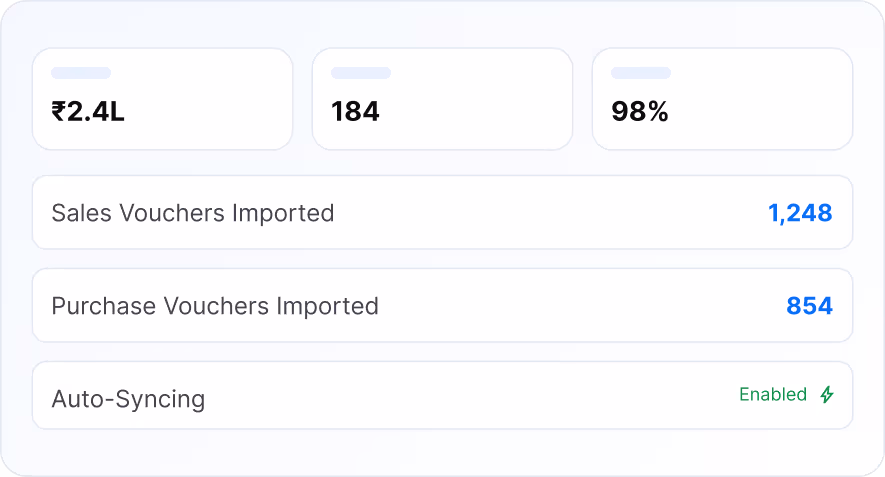Open the Purchase Vouchers Imported row

pyautogui.click(x=442, y=305)
